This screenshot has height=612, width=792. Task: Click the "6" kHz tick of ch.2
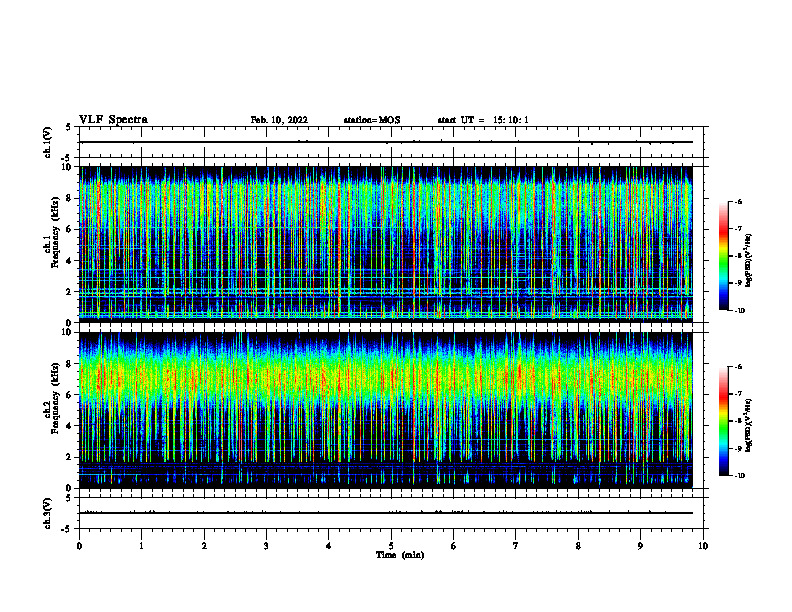(x=69, y=395)
